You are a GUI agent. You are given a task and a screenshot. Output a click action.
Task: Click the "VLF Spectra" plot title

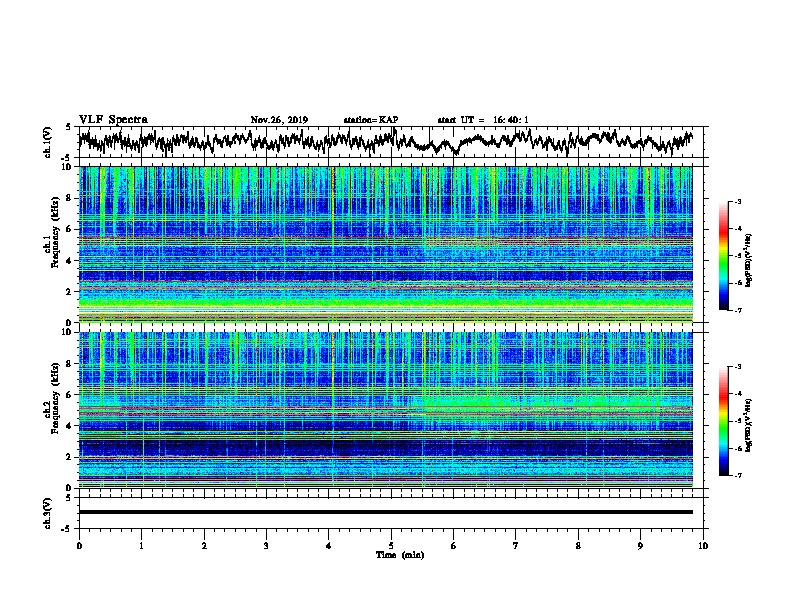[x=113, y=120]
